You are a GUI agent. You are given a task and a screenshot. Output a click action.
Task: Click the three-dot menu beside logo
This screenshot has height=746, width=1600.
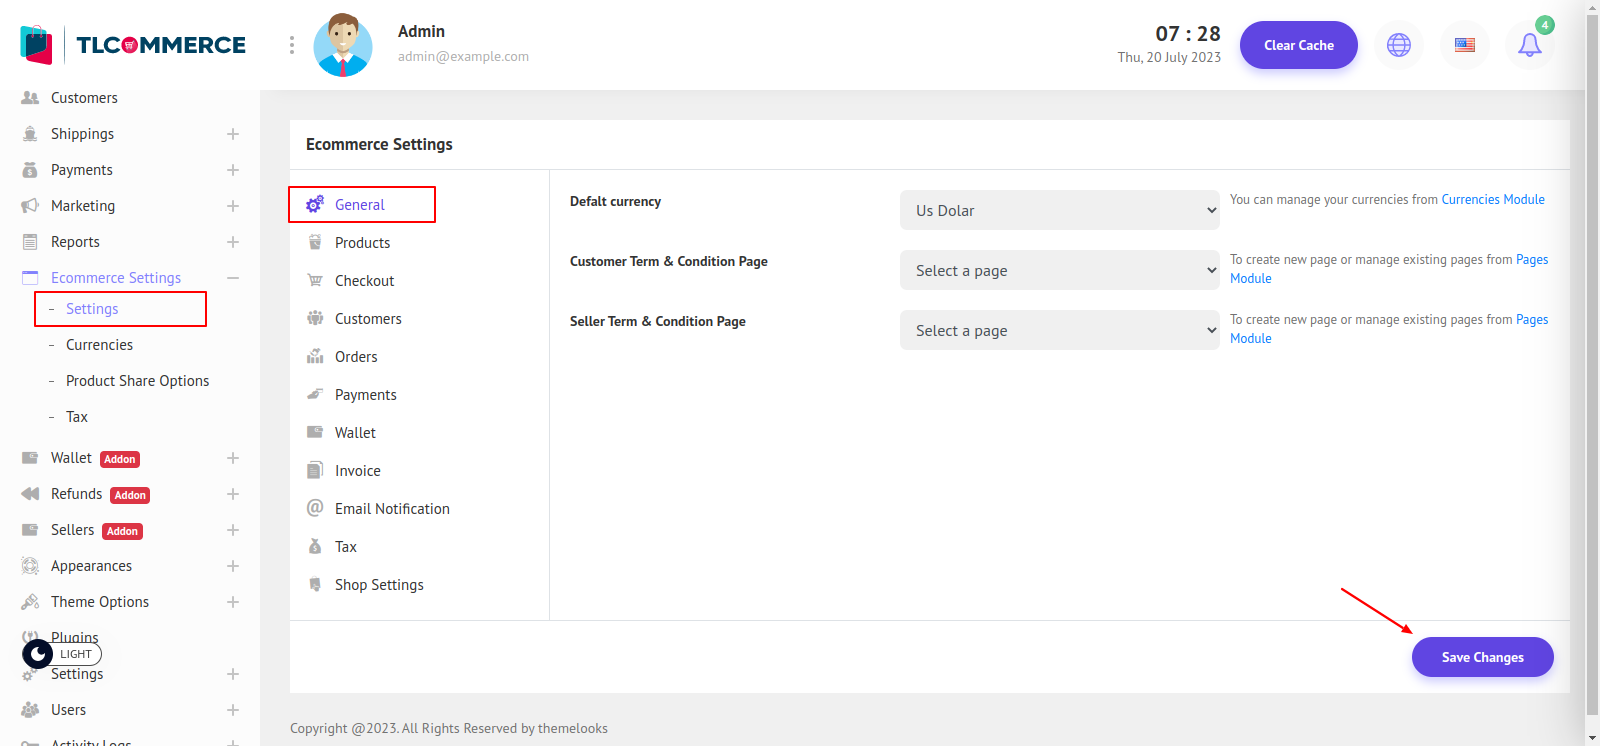[x=292, y=45]
